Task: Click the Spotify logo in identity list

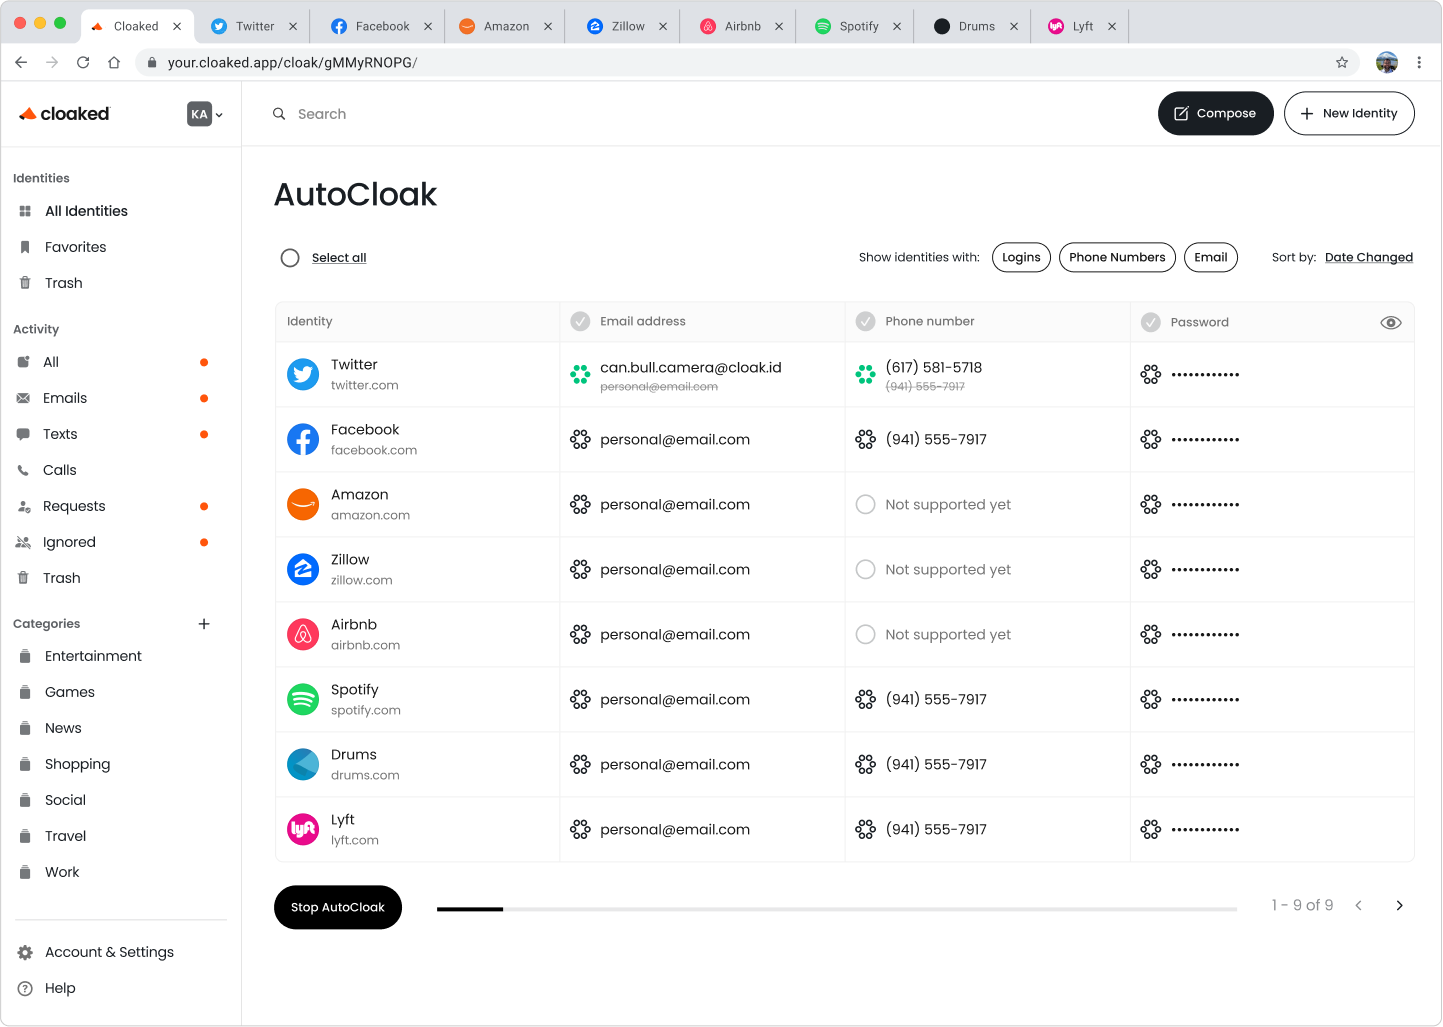Action: (x=303, y=699)
